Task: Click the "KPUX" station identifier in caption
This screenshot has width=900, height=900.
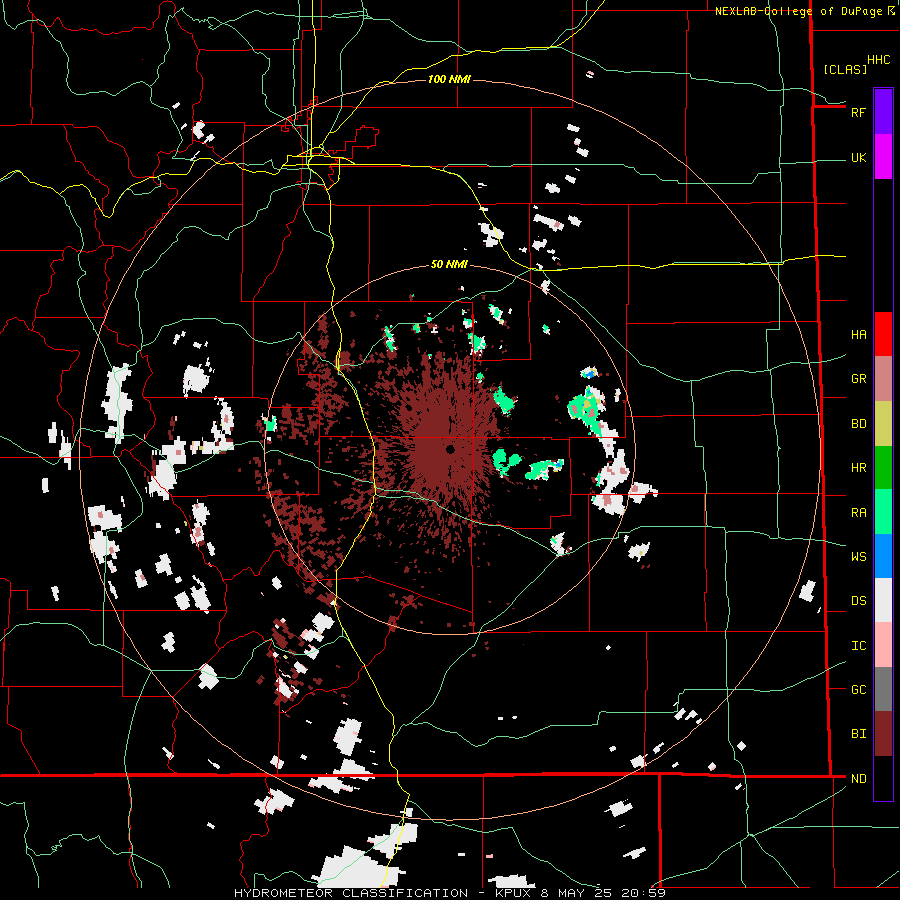Action: [x=514, y=893]
